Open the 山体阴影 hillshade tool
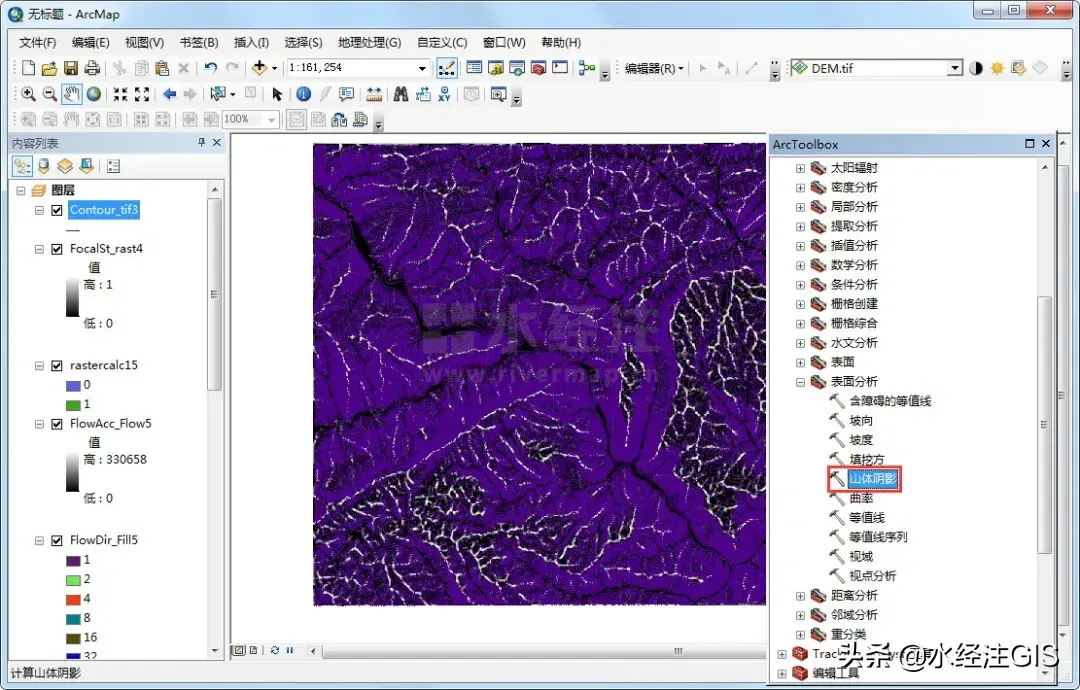 point(873,479)
